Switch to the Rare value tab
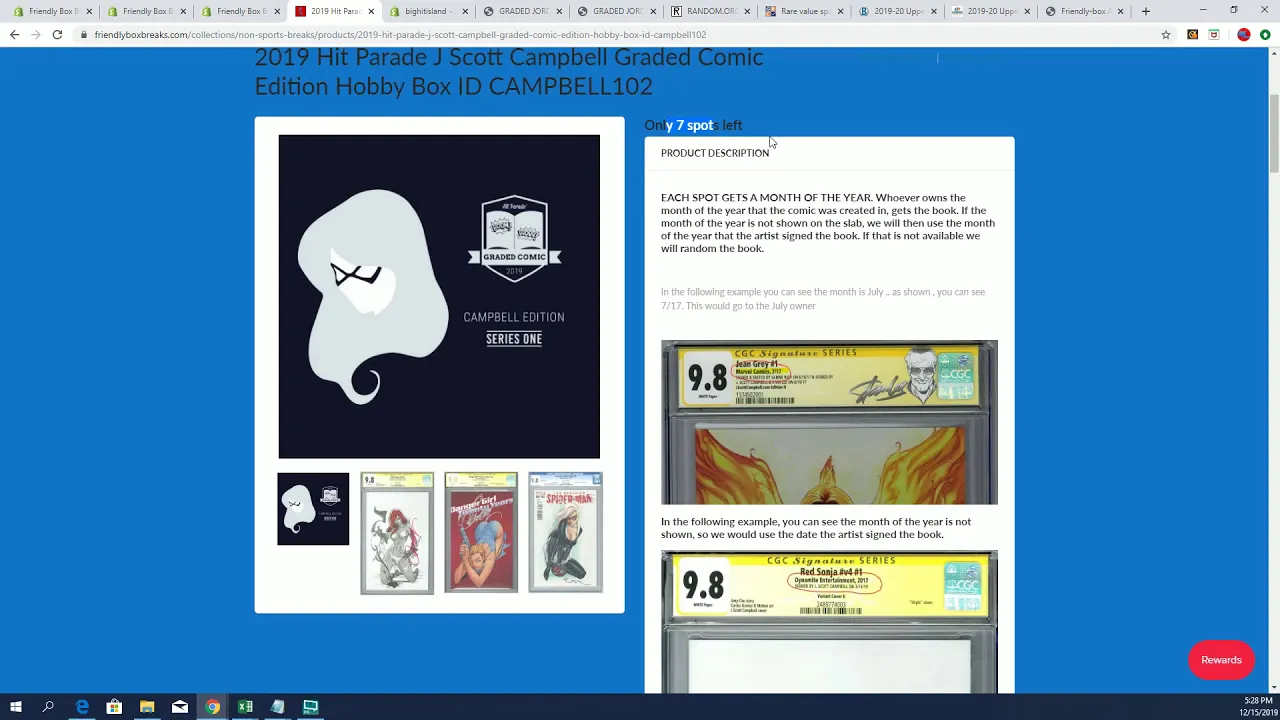This screenshot has height=720, width=1280. tap(805, 11)
